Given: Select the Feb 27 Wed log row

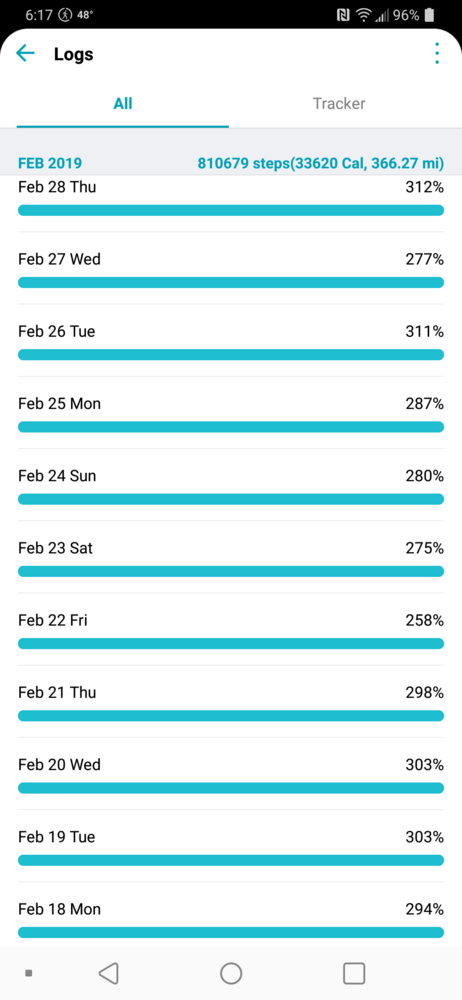Looking at the screenshot, I should click(231, 268).
